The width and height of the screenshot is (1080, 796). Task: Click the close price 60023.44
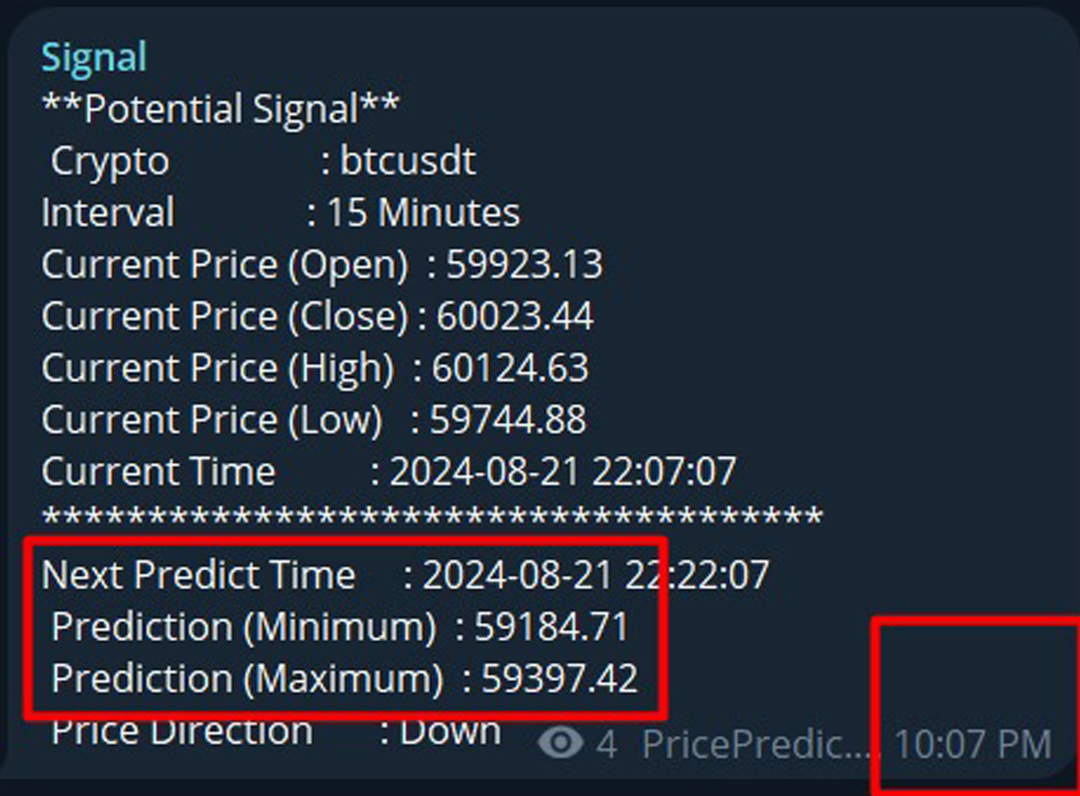click(x=515, y=317)
